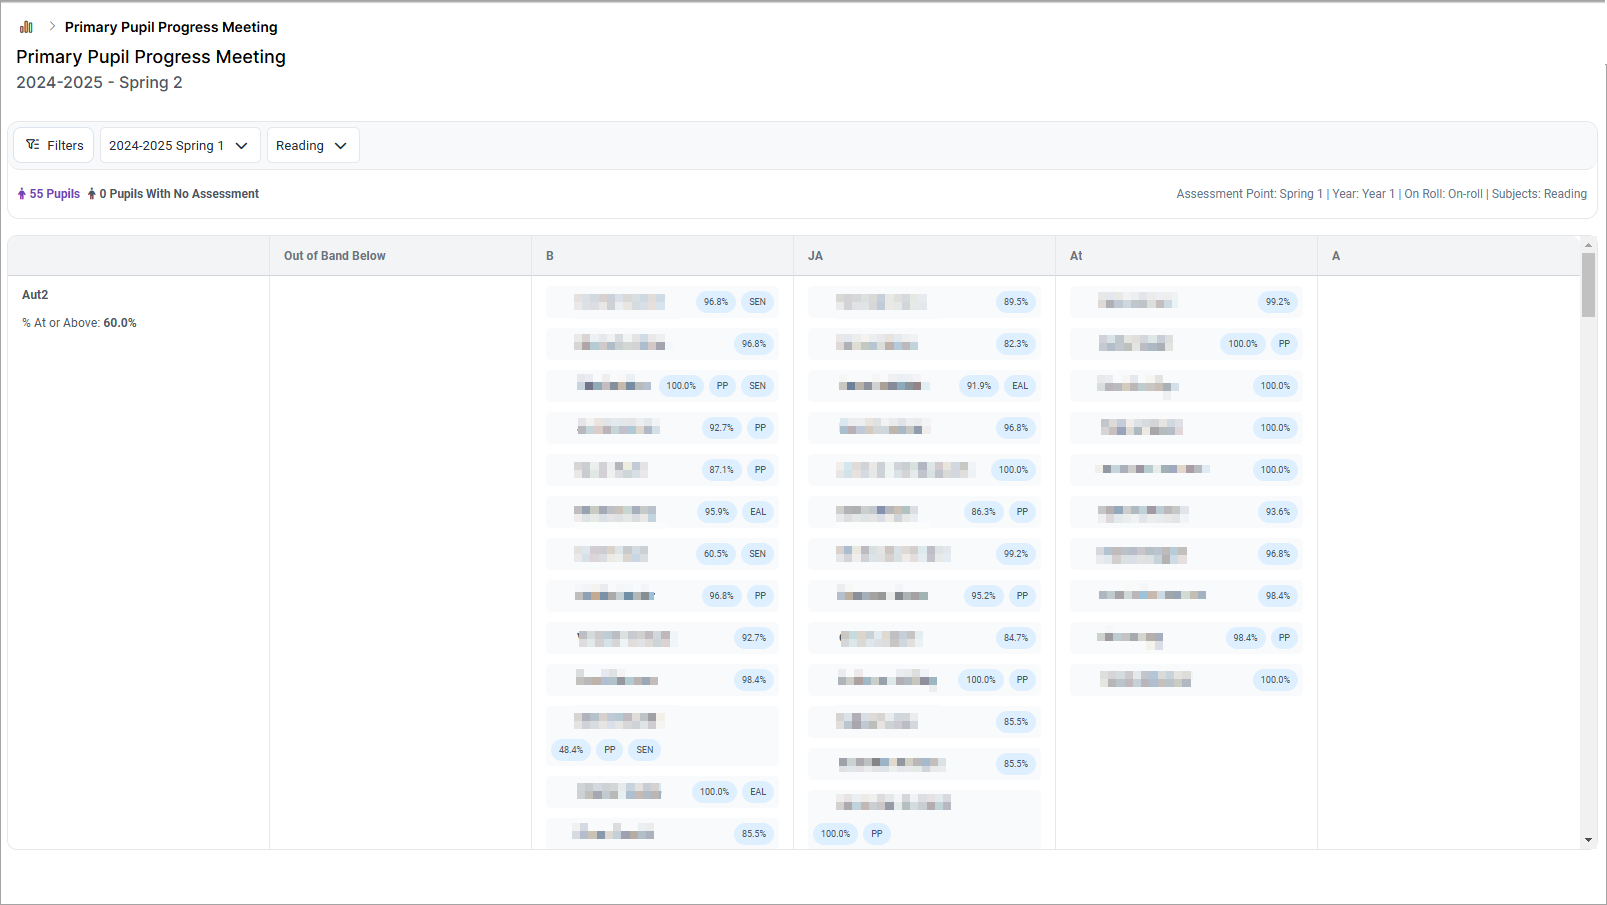Open the Primary Pupil Progress Meeting breadcrumb
Image resolution: width=1607 pixels, height=905 pixels.
coord(171,27)
